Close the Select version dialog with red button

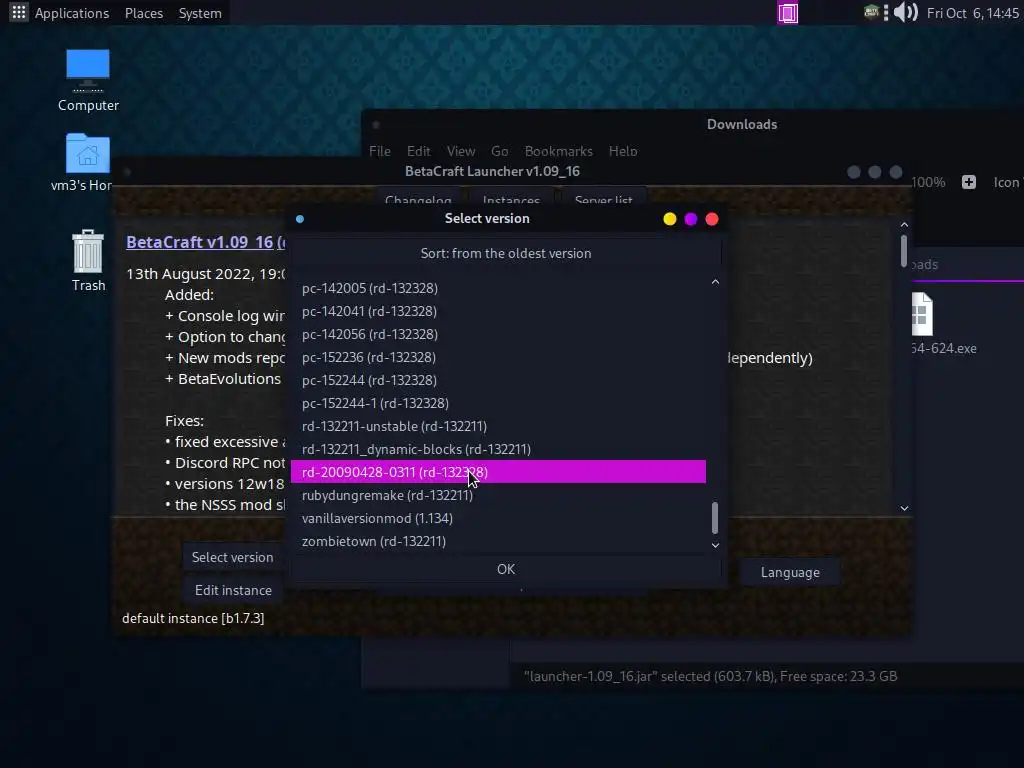click(x=712, y=219)
